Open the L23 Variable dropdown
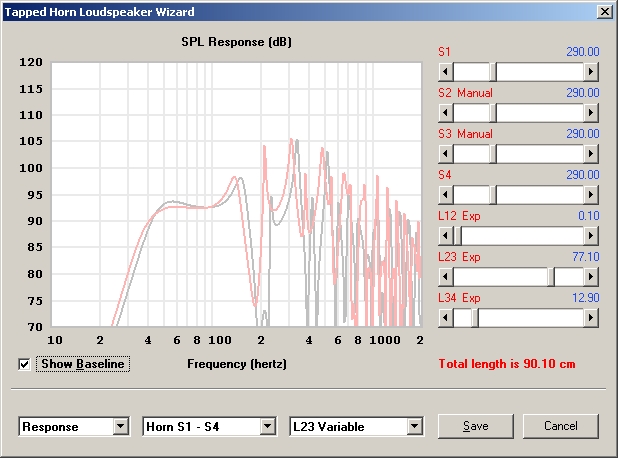This screenshot has width=618, height=458. coord(415,426)
